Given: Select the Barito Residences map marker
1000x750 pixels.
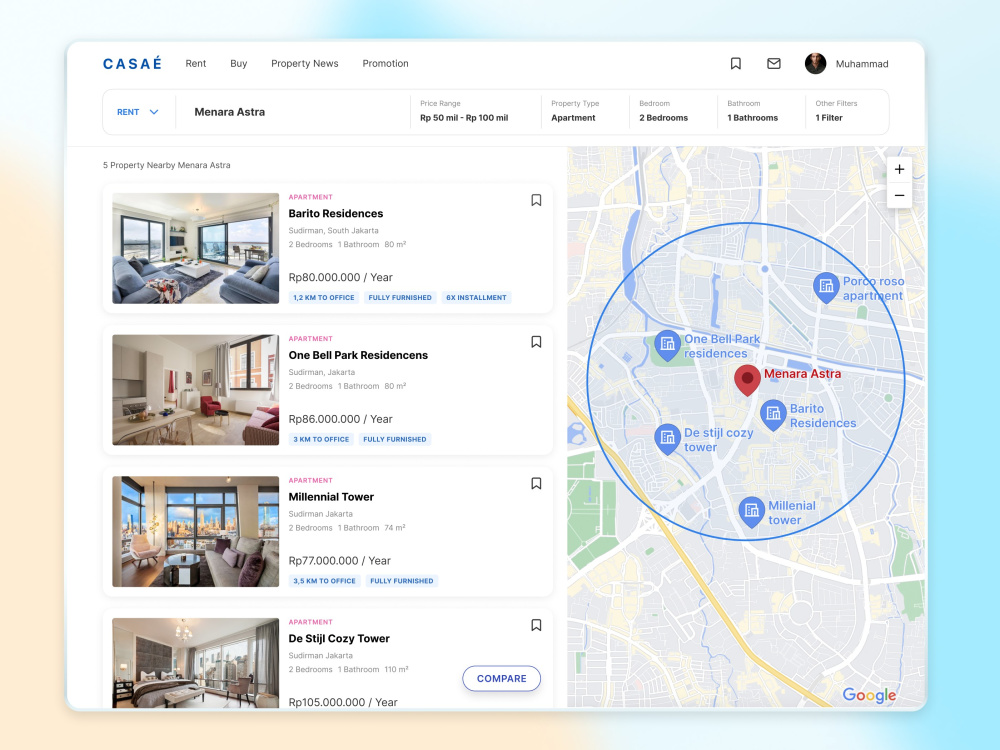Looking at the screenshot, I should [773, 415].
